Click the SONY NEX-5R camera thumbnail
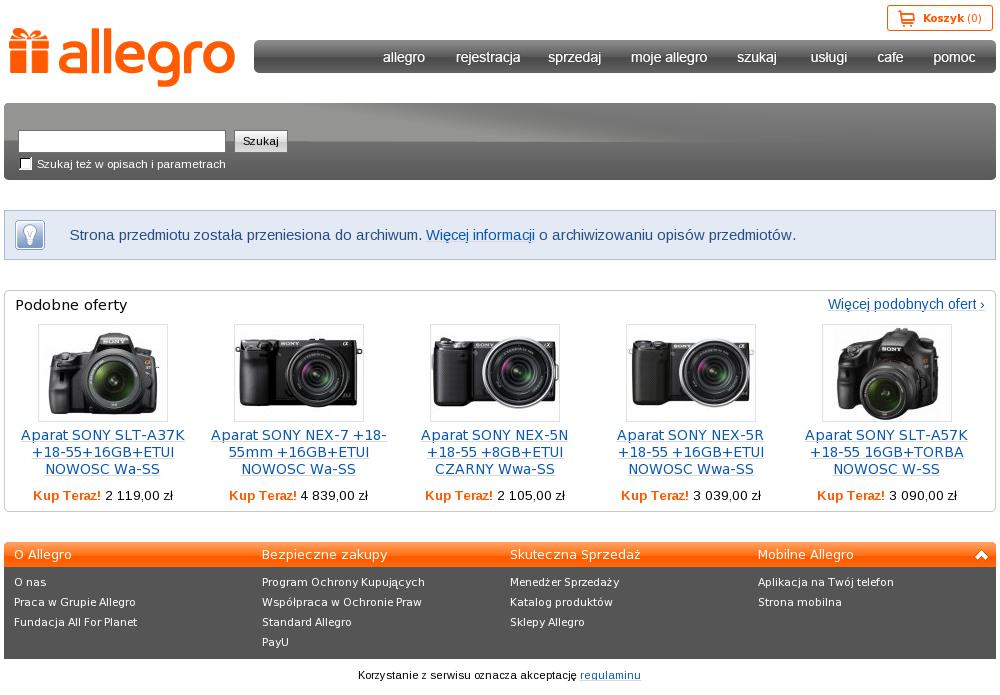 click(691, 372)
